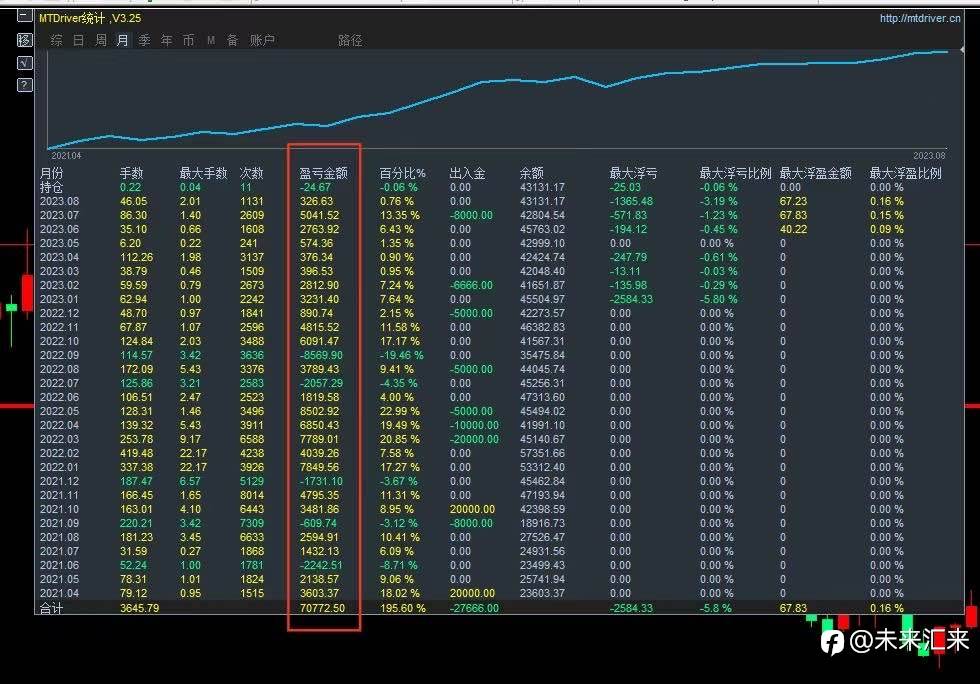Open the 备 notes tab
The height and width of the screenshot is (684, 980).
pyautogui.click(x=232, y=40)
